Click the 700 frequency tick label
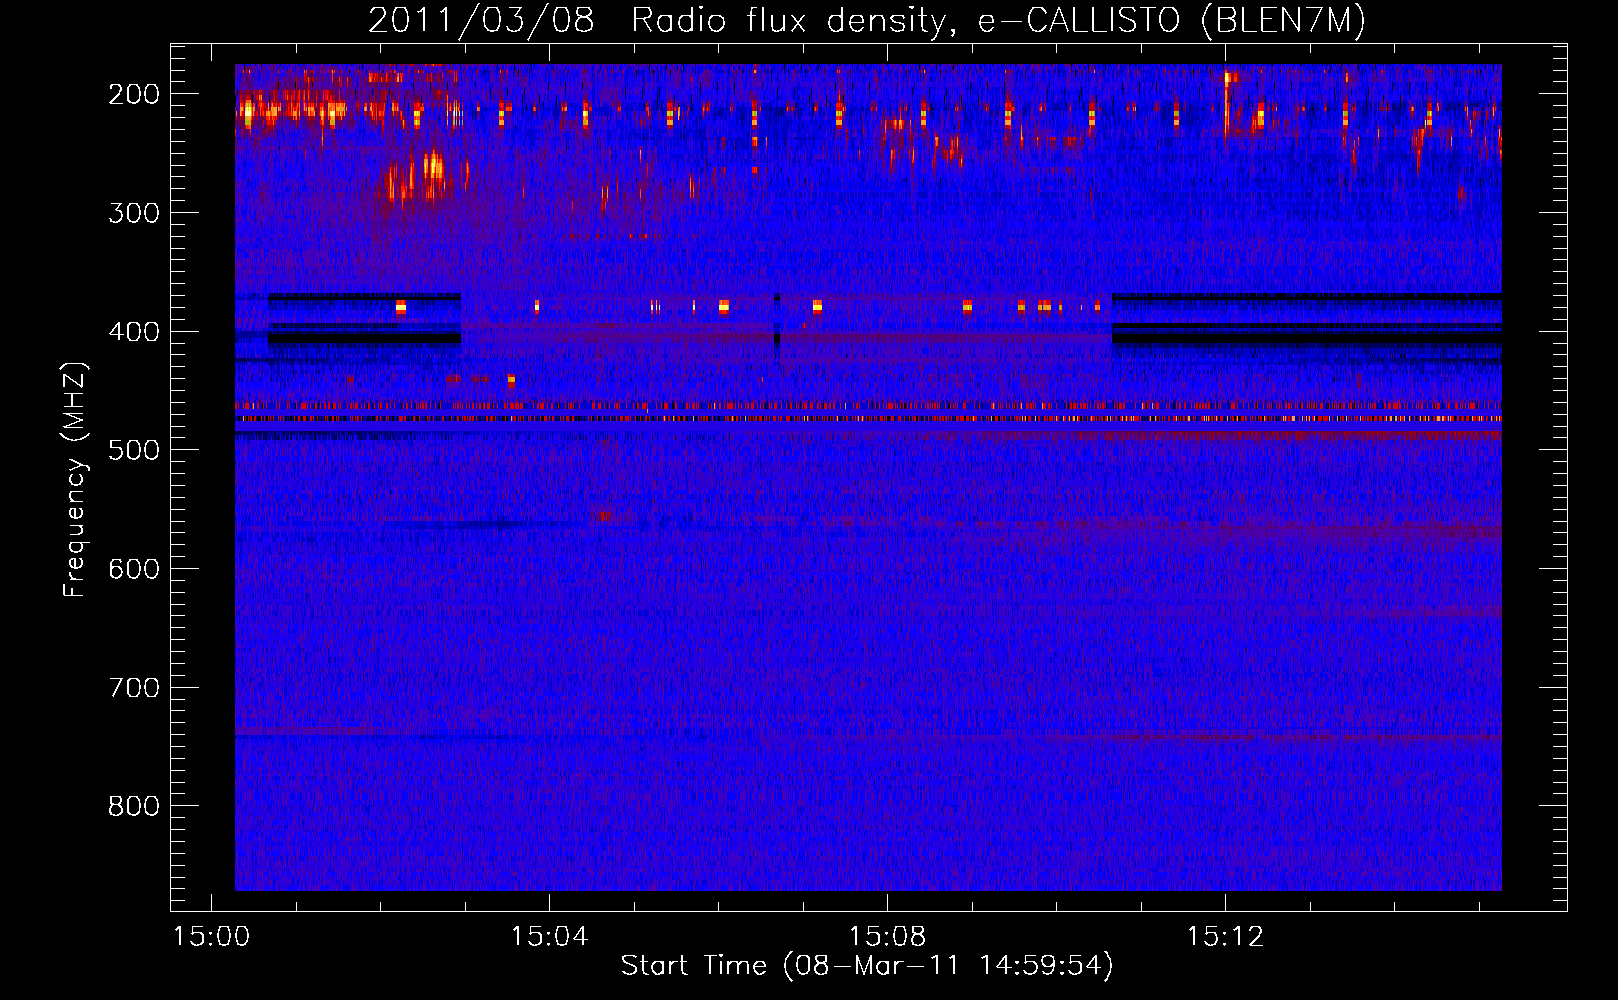Viewport: 1618px width, 1000px height. tap(134, 688)
